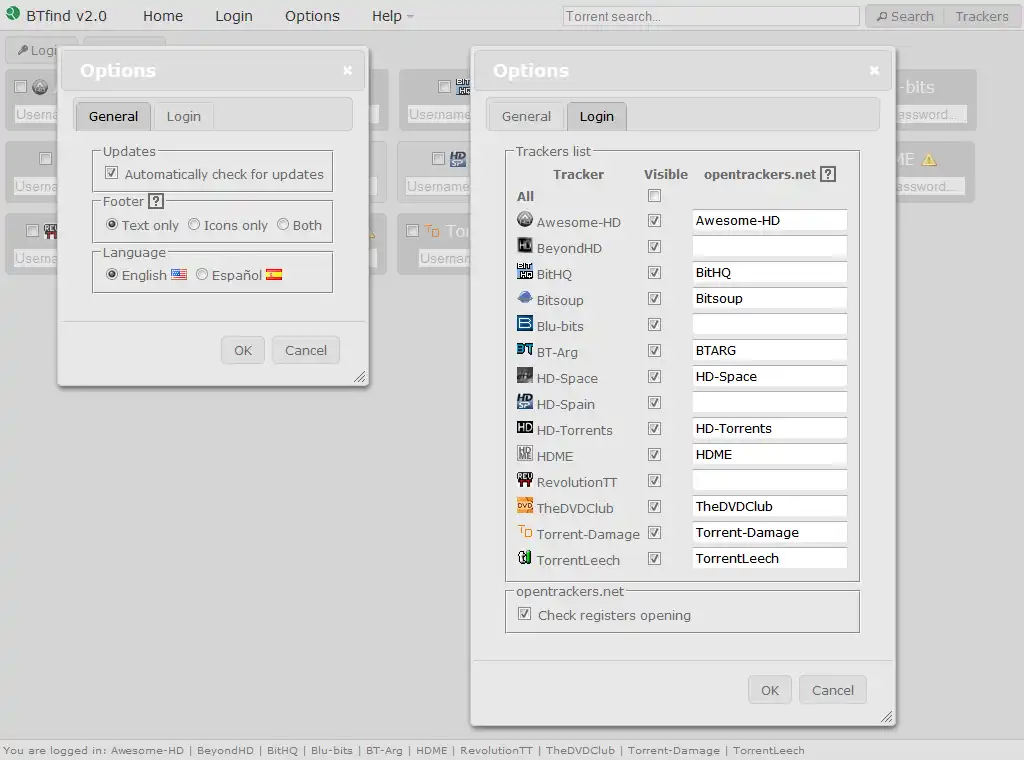This screenshot has height=760, width=1024.
Task: Click the BTfind logo icon
Action: click(x=12, y=13)
